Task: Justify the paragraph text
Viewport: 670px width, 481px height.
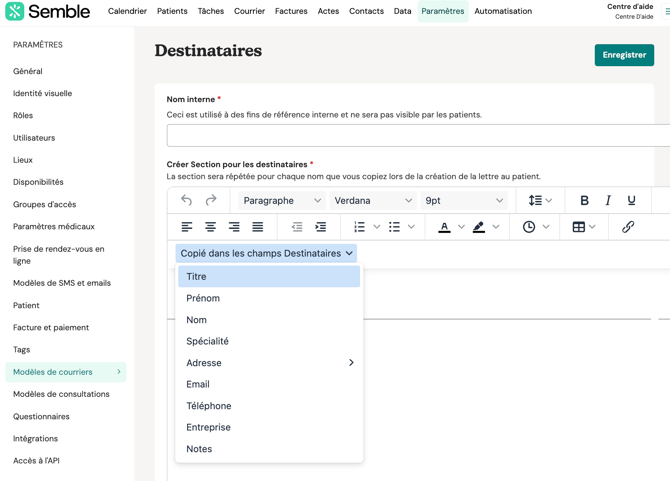Action: [258, 227]
